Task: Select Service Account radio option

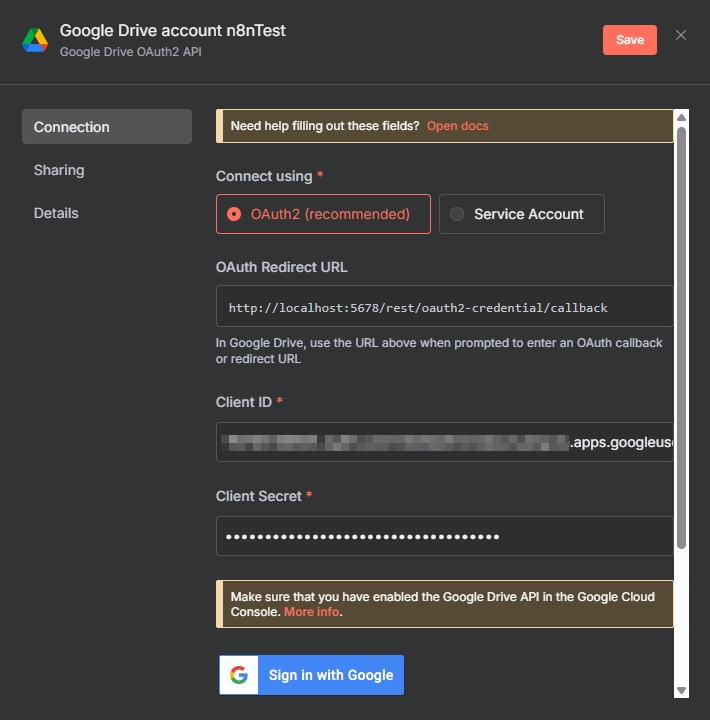Action: [522, 214]
